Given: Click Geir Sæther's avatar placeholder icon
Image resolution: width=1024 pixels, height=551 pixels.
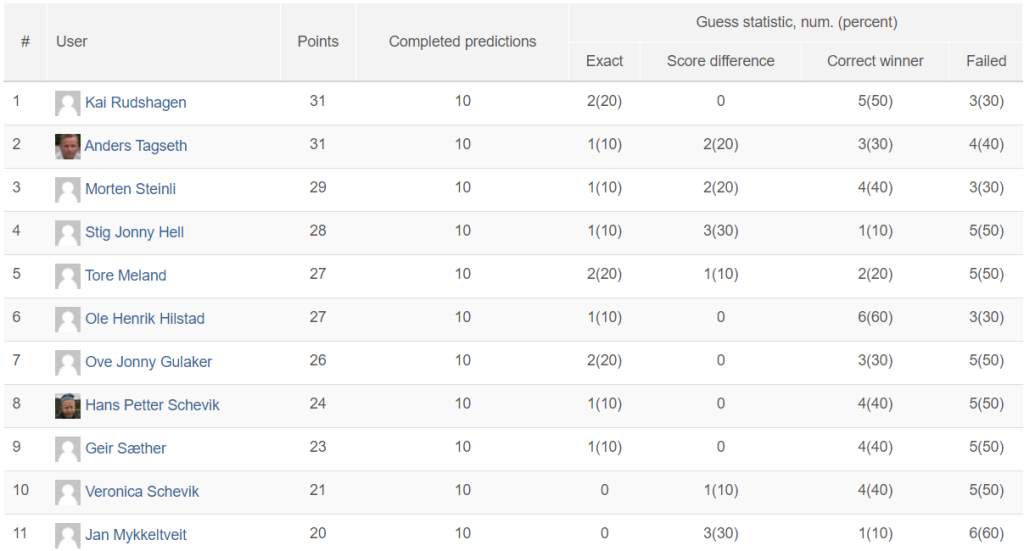Looking at the screenshot, I should [67, 449].
